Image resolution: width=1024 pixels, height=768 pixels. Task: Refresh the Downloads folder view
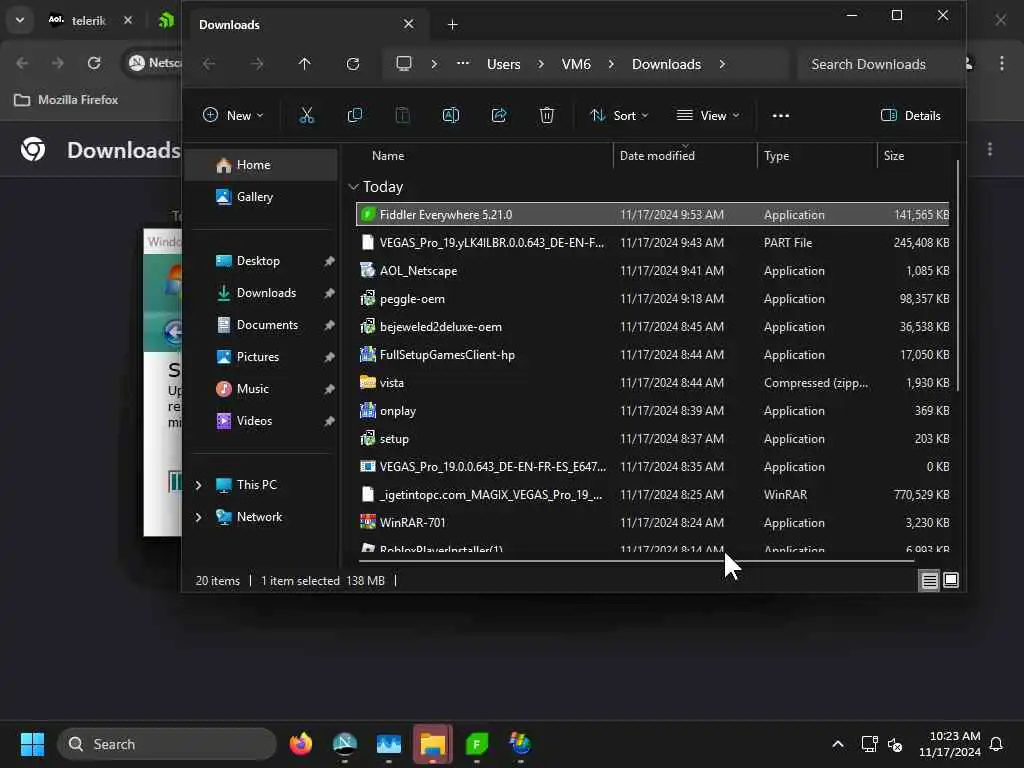(353, 64)
